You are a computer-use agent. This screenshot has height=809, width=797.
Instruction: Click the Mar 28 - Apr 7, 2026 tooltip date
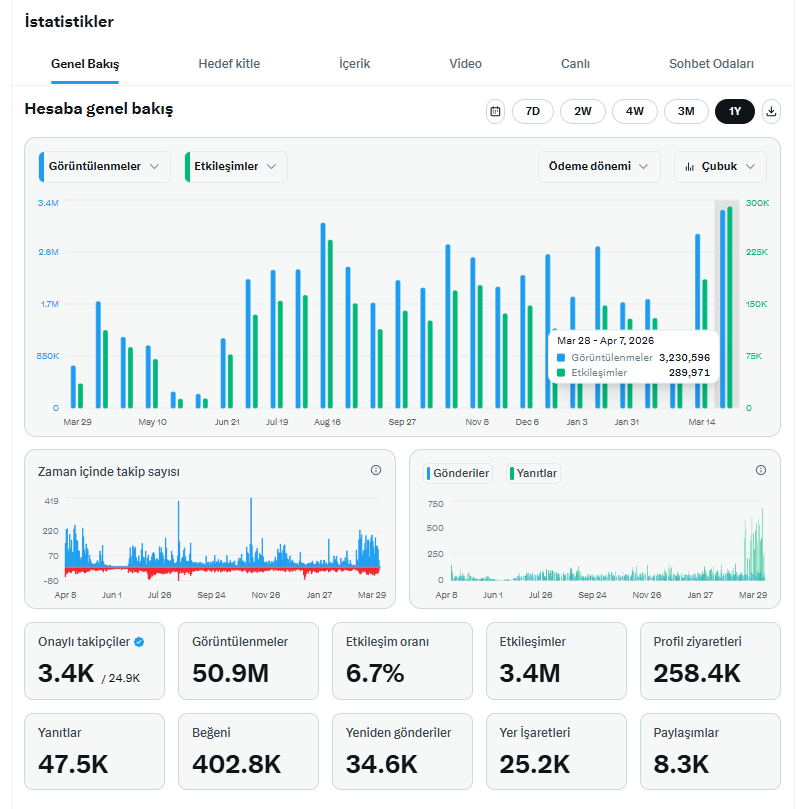coord(605,341)
